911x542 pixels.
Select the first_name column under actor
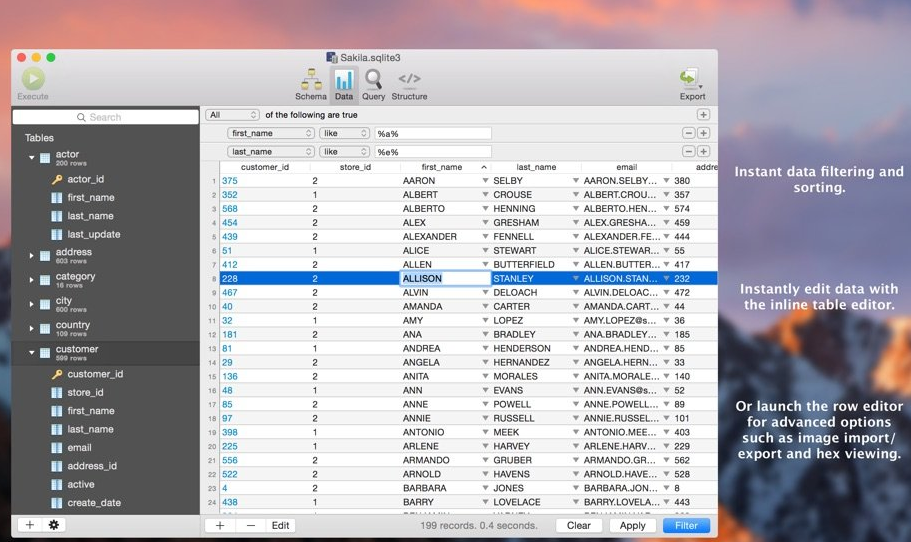(91, 198)
